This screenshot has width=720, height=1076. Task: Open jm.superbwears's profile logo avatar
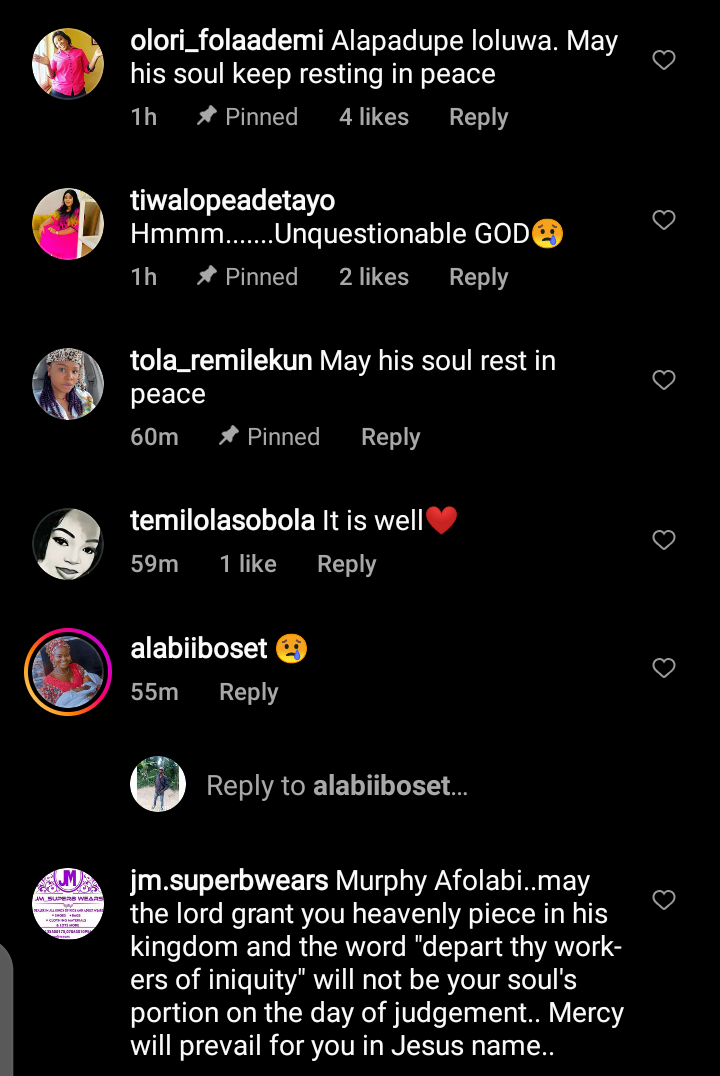coord(68,905)
